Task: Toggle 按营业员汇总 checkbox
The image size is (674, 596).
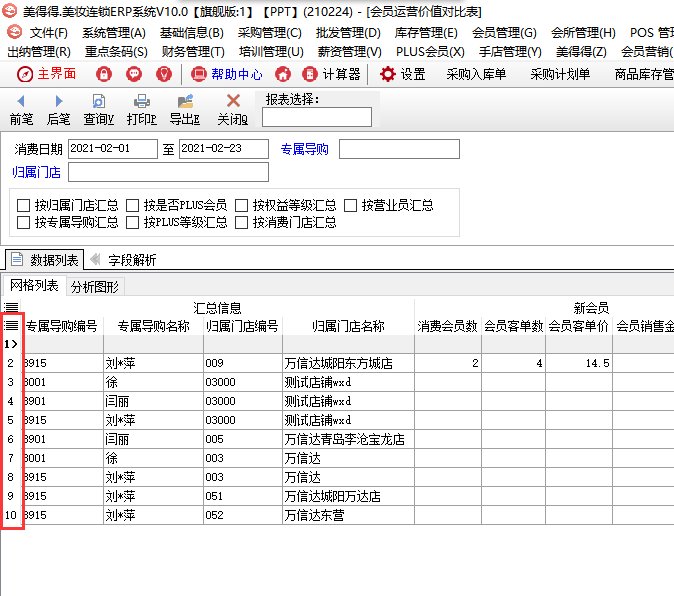Action: (x=350, y=205)
